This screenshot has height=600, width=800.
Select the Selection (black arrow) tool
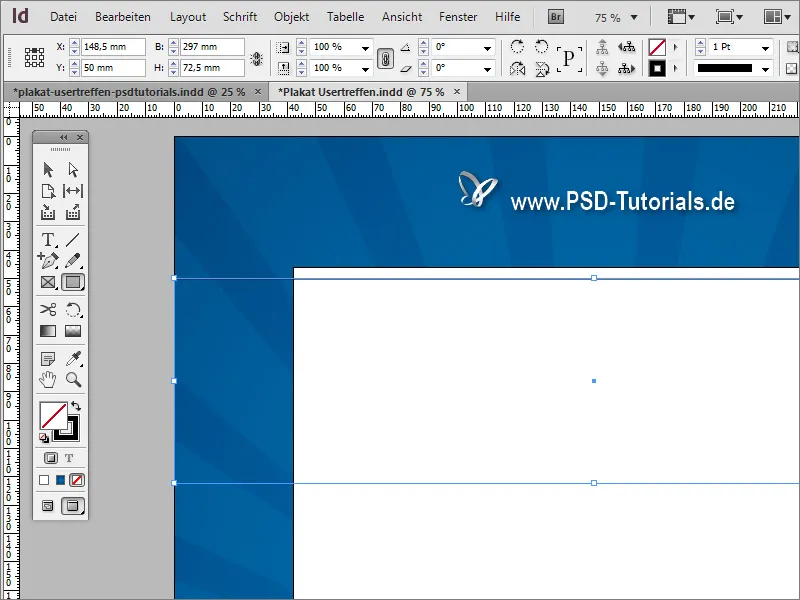point(48,169)
